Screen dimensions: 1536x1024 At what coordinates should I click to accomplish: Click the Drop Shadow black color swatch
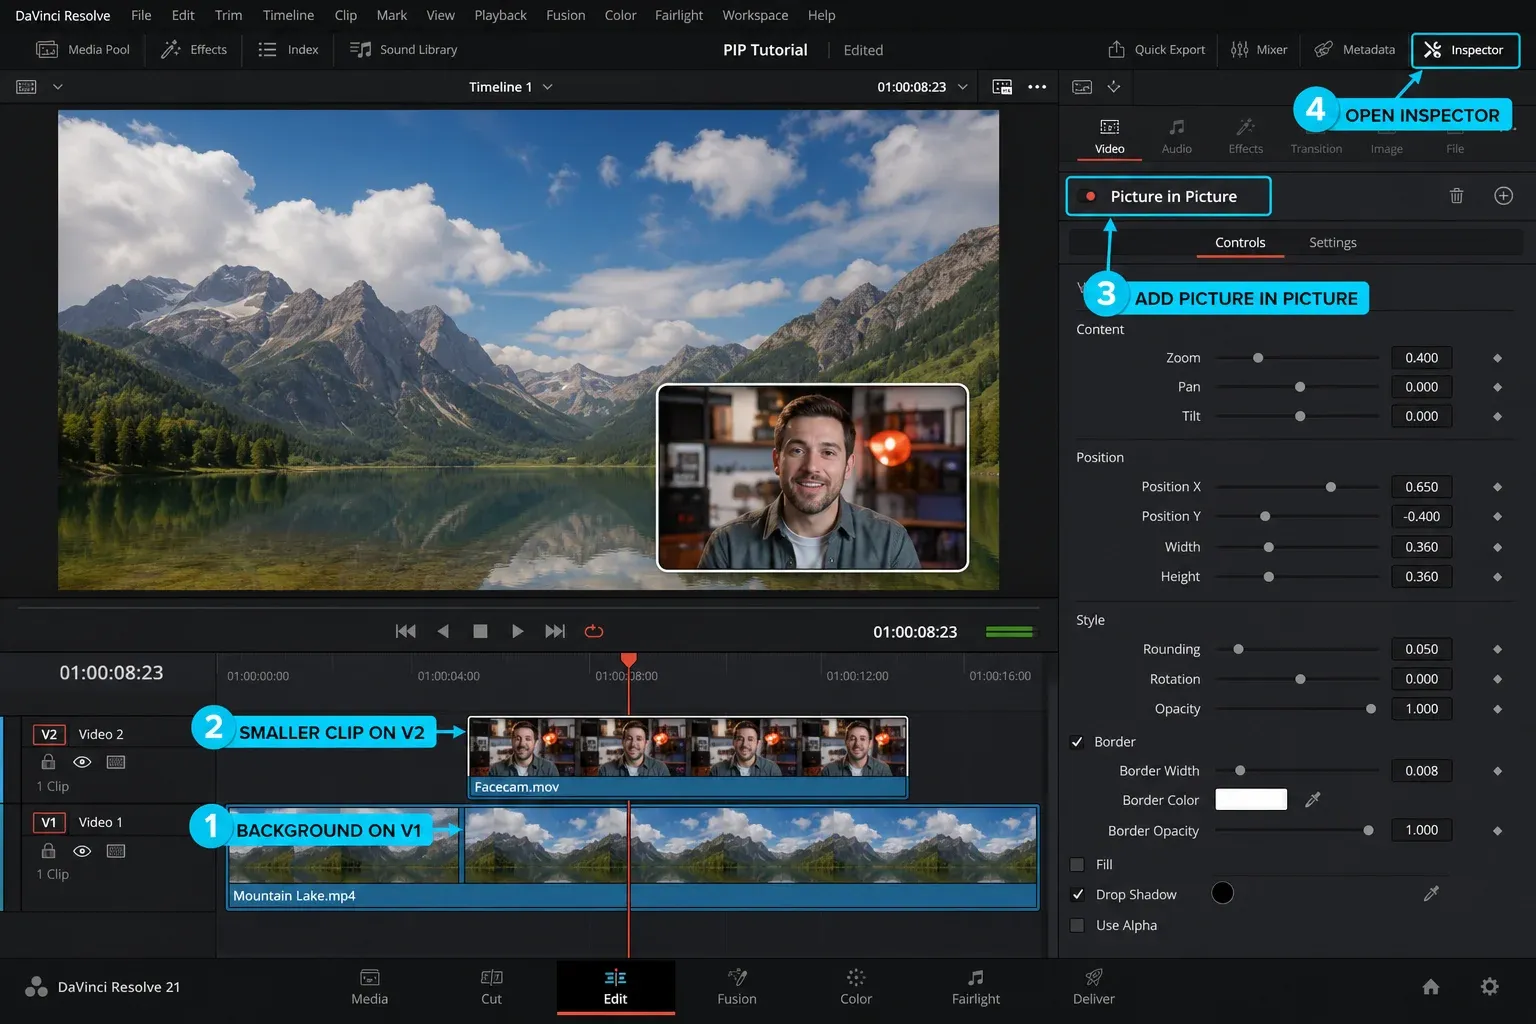pyautogui.click(x=1222, y=893)
